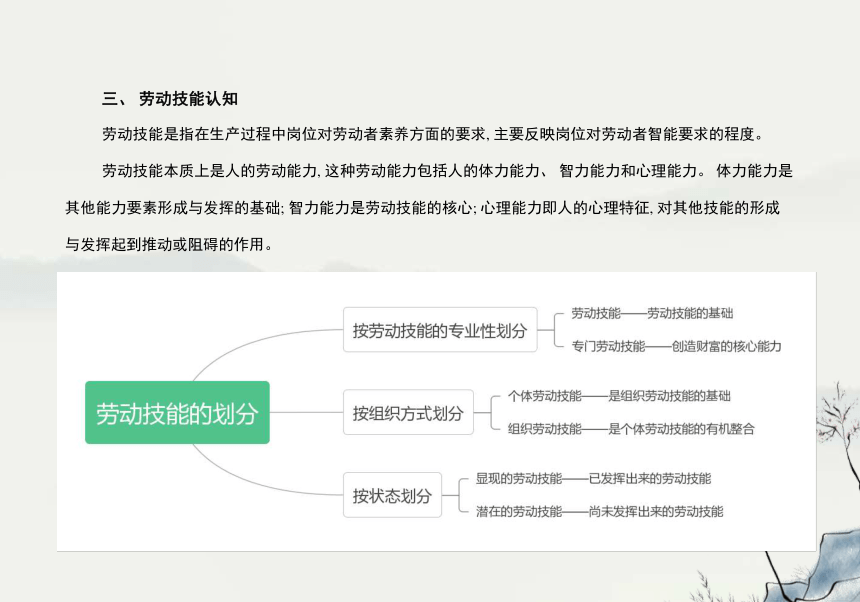Click the heading 三、劳动技能认知
The width and height of the screenshot is (860, 602).
[x=169, y=99]
